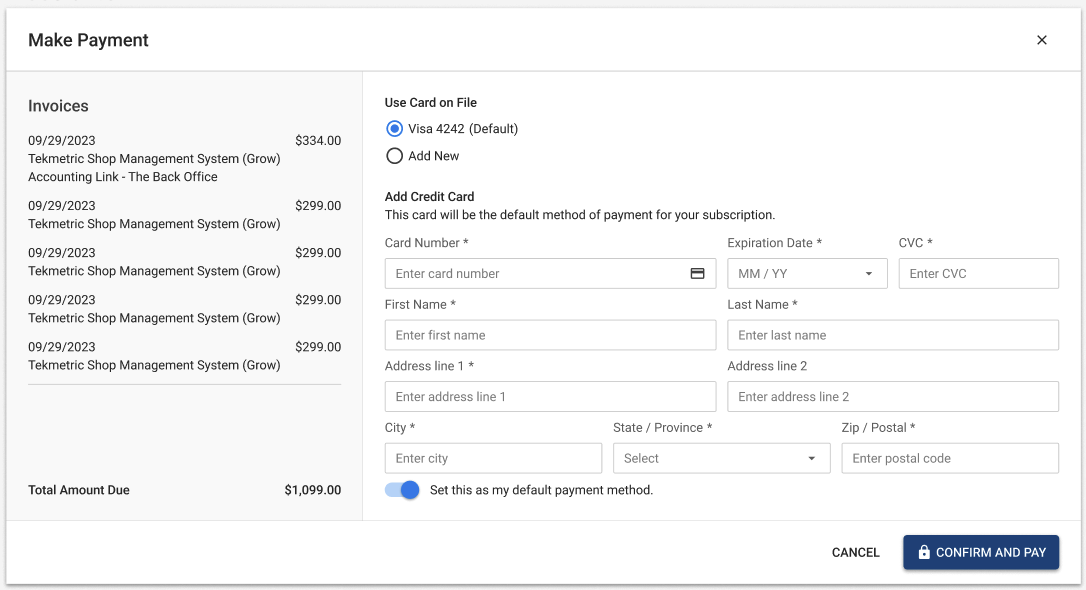Click the credit card icon in card number field
The image size is (1086, 590).
697,274
